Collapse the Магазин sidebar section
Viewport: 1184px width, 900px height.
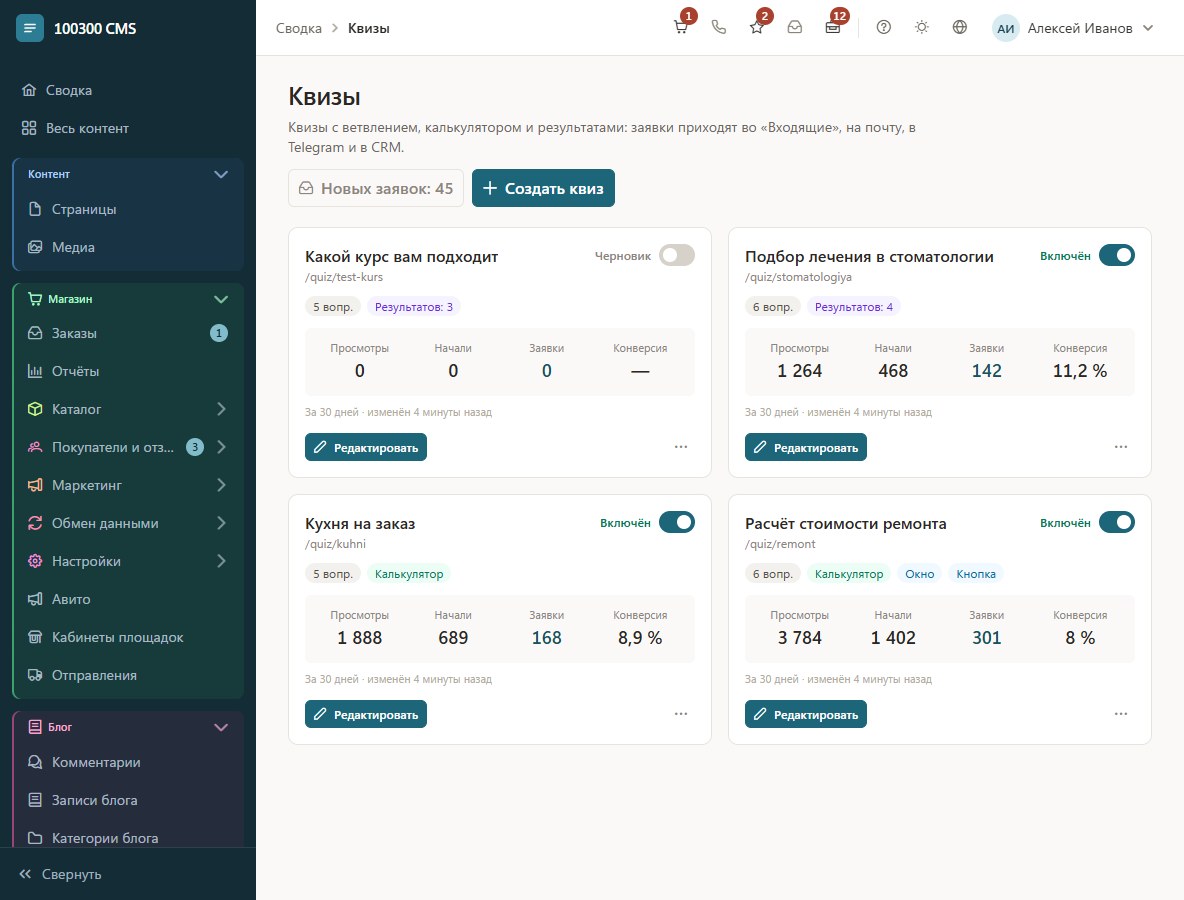point(220,299)
